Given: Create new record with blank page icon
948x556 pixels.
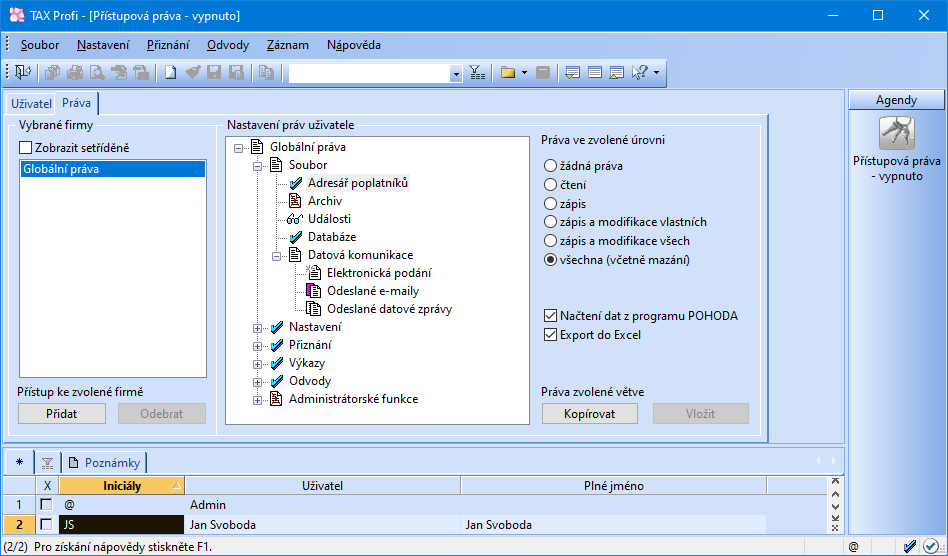Looking at the screenshot, I should pyautogui.click(x=171, y=73).
